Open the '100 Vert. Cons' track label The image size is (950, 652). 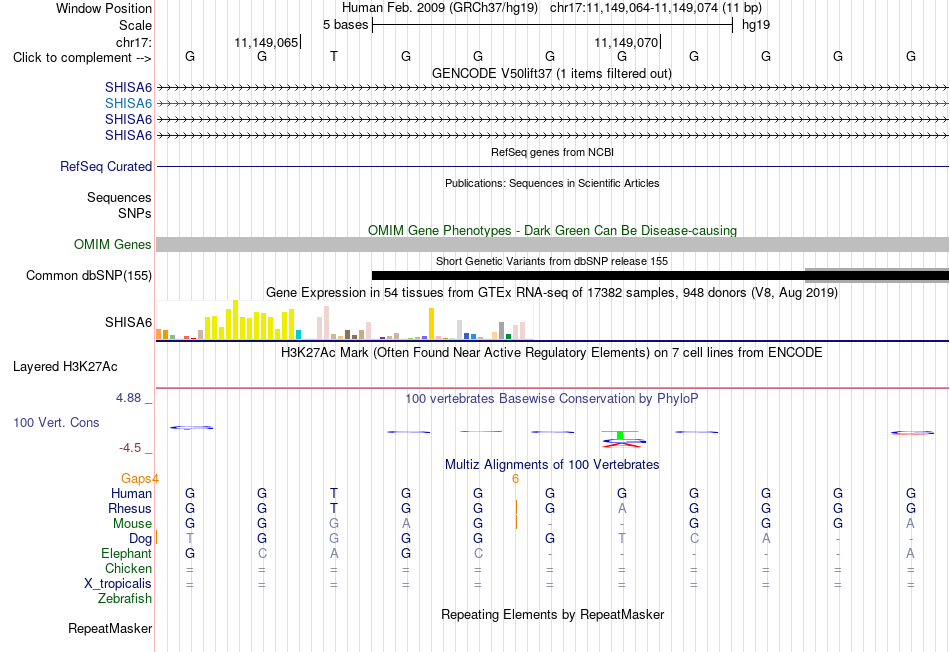pyautogui.click(x=56, y=422)
